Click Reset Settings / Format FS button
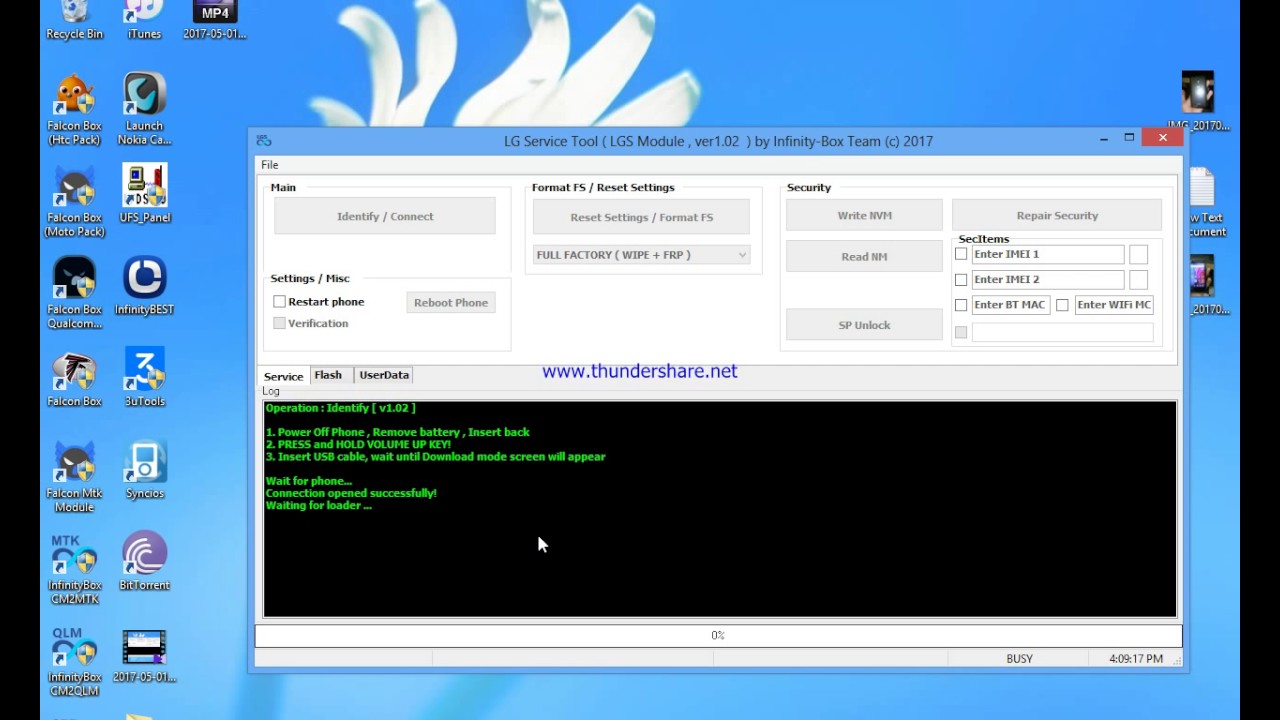Screen dimensions: 1280x720 642,217
